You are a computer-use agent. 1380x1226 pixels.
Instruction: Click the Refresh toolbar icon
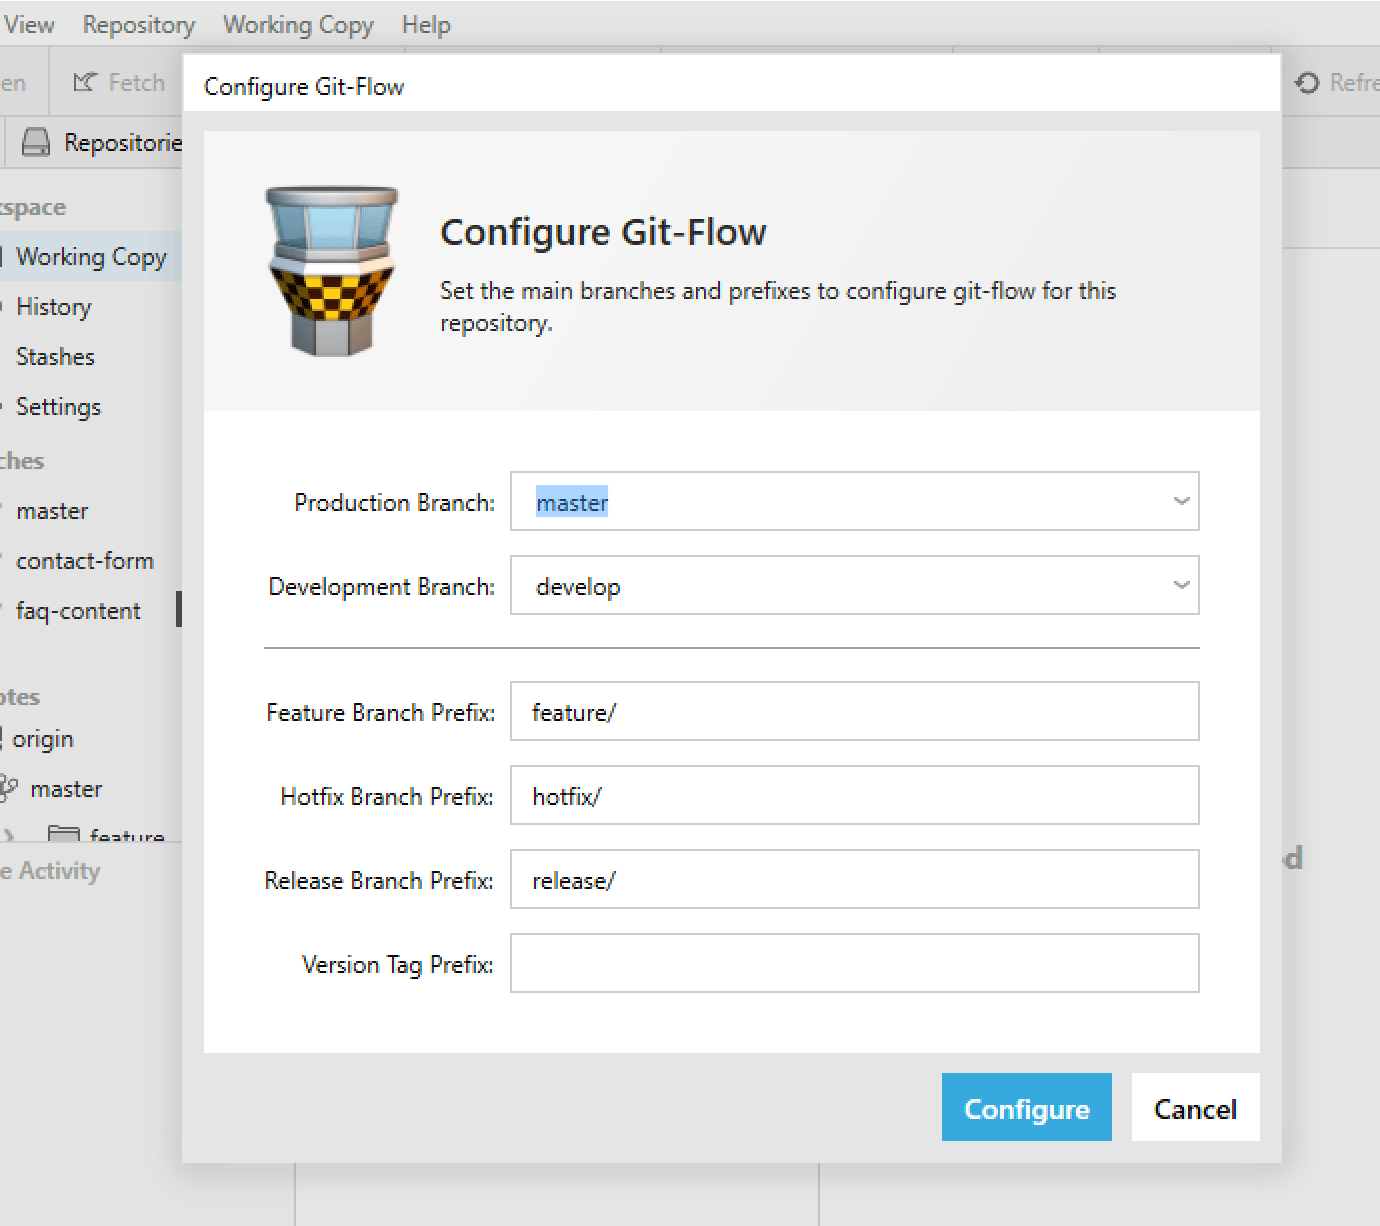[x=1306, y=82]
